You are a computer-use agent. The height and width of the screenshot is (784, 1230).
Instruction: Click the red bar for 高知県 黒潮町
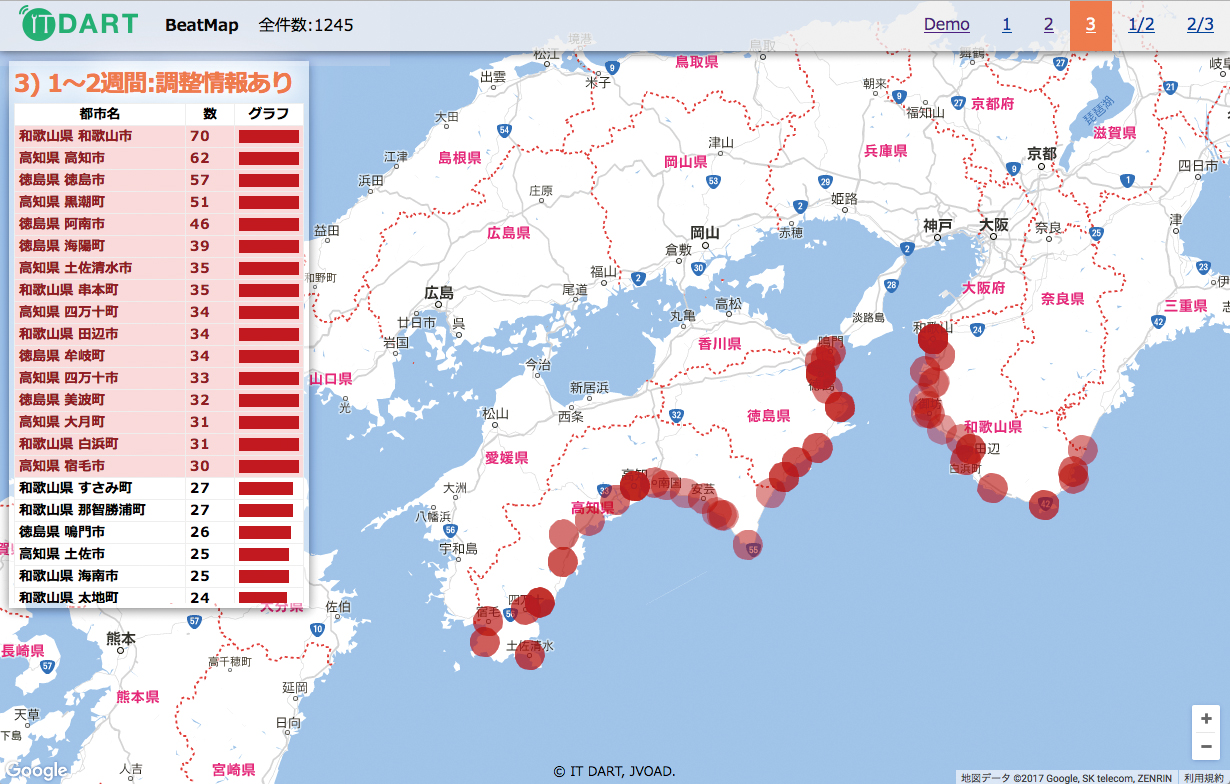coord(268,202)
